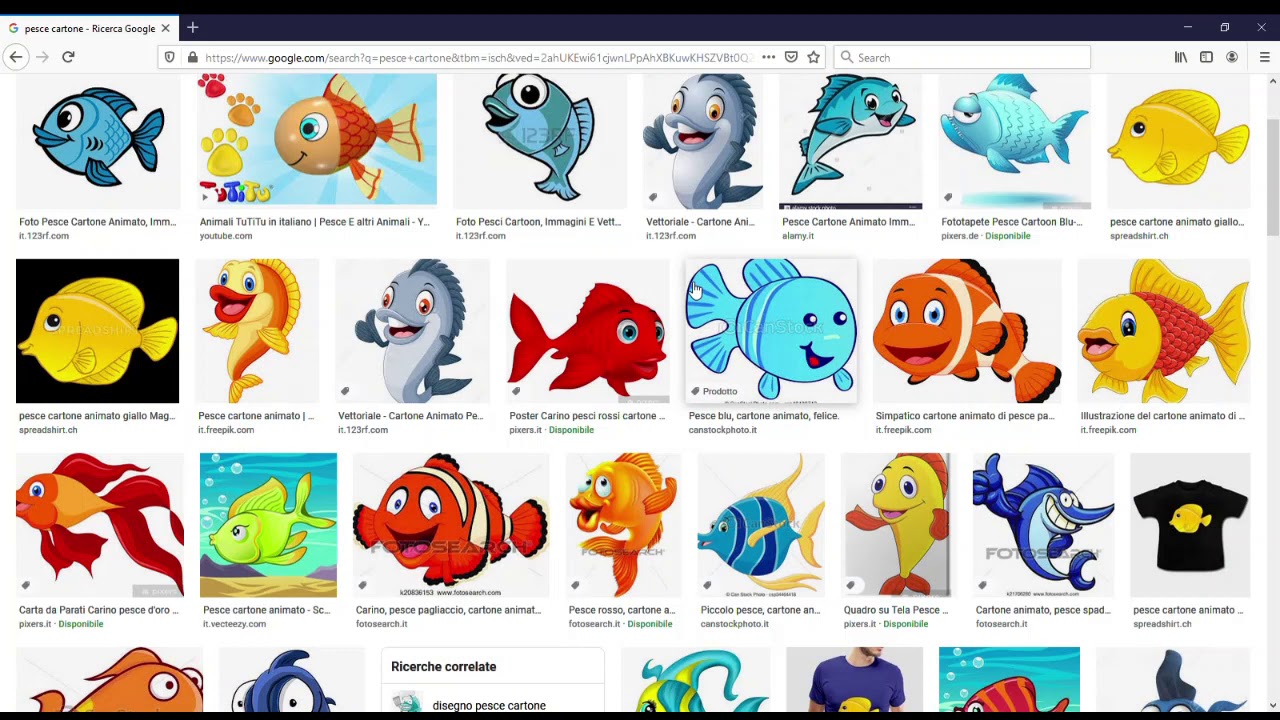Click it.vecteezy.com source text
The height and width of the screenshot is (720, 1280).
234,624
